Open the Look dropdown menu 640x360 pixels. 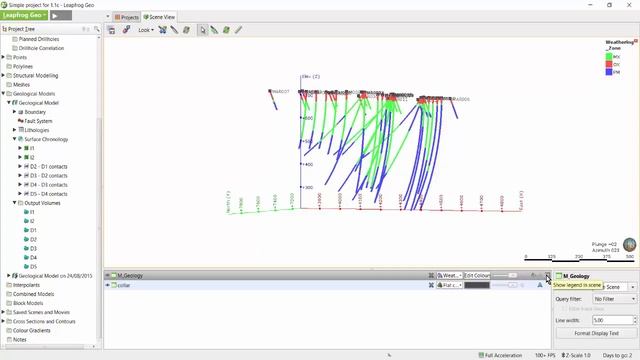tap(146, 30)
